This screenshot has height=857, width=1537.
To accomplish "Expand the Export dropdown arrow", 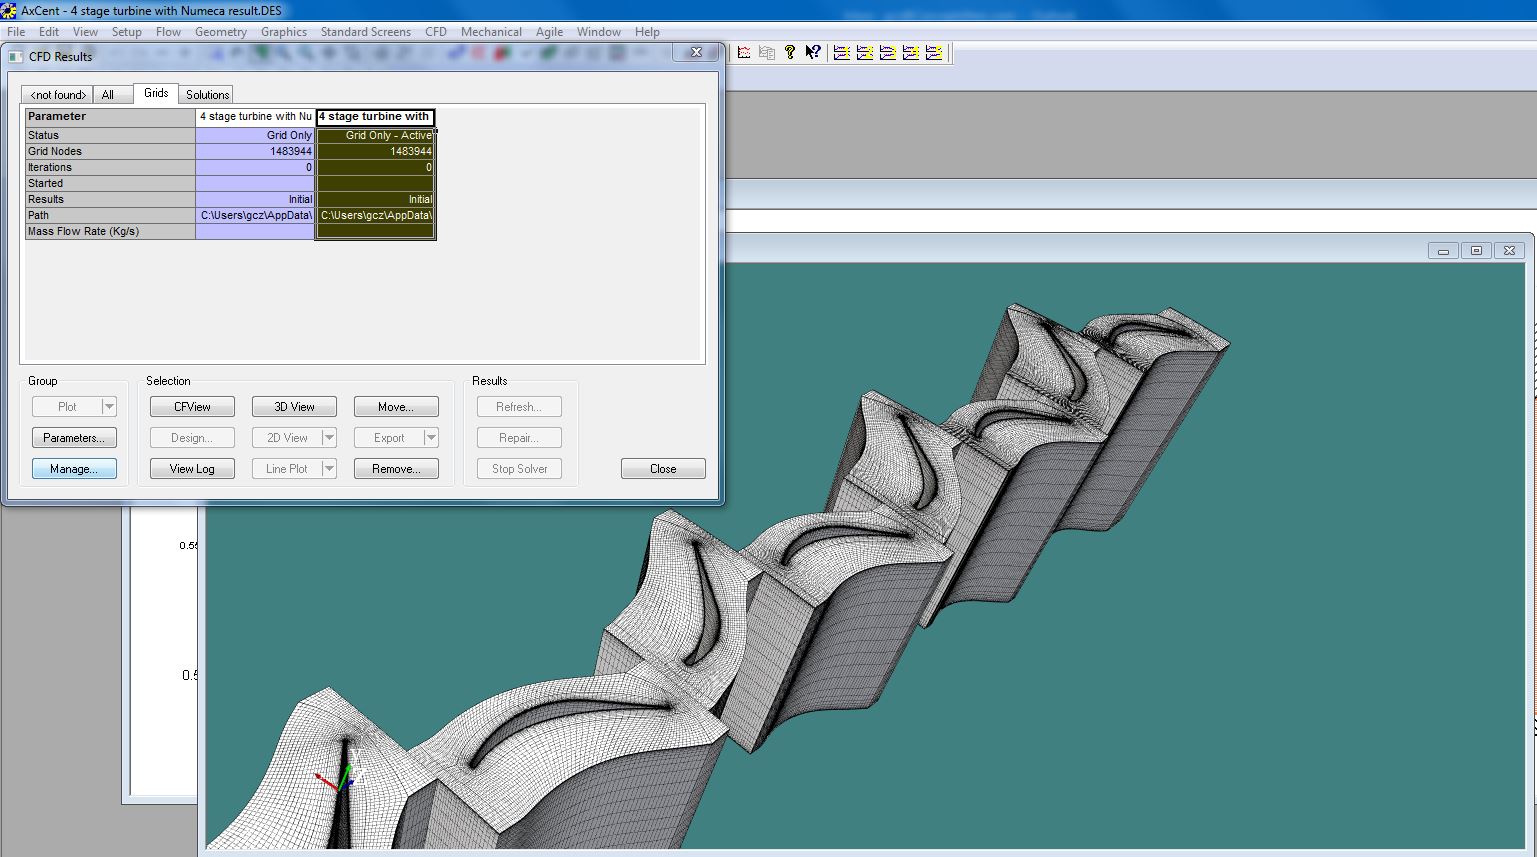I will [431, 437].
